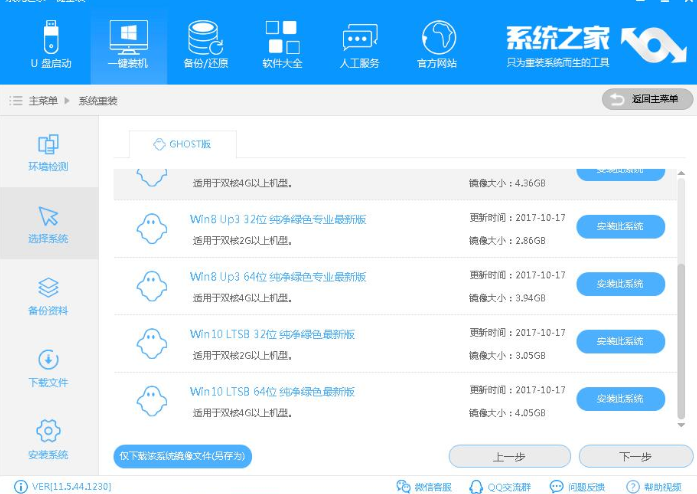This screenshot has width=697, height=494.
Task: Click the ghost icon for Win10 LTSB 64位
Action: coord(152,401)
